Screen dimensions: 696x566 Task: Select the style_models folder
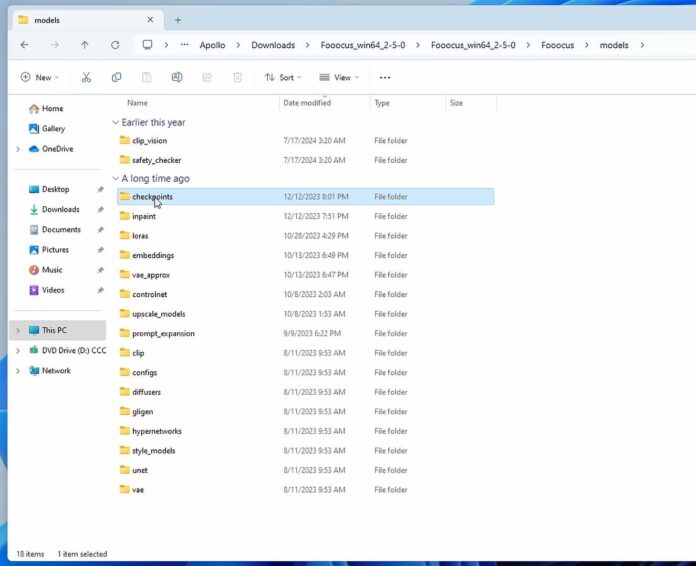point(305,451)
